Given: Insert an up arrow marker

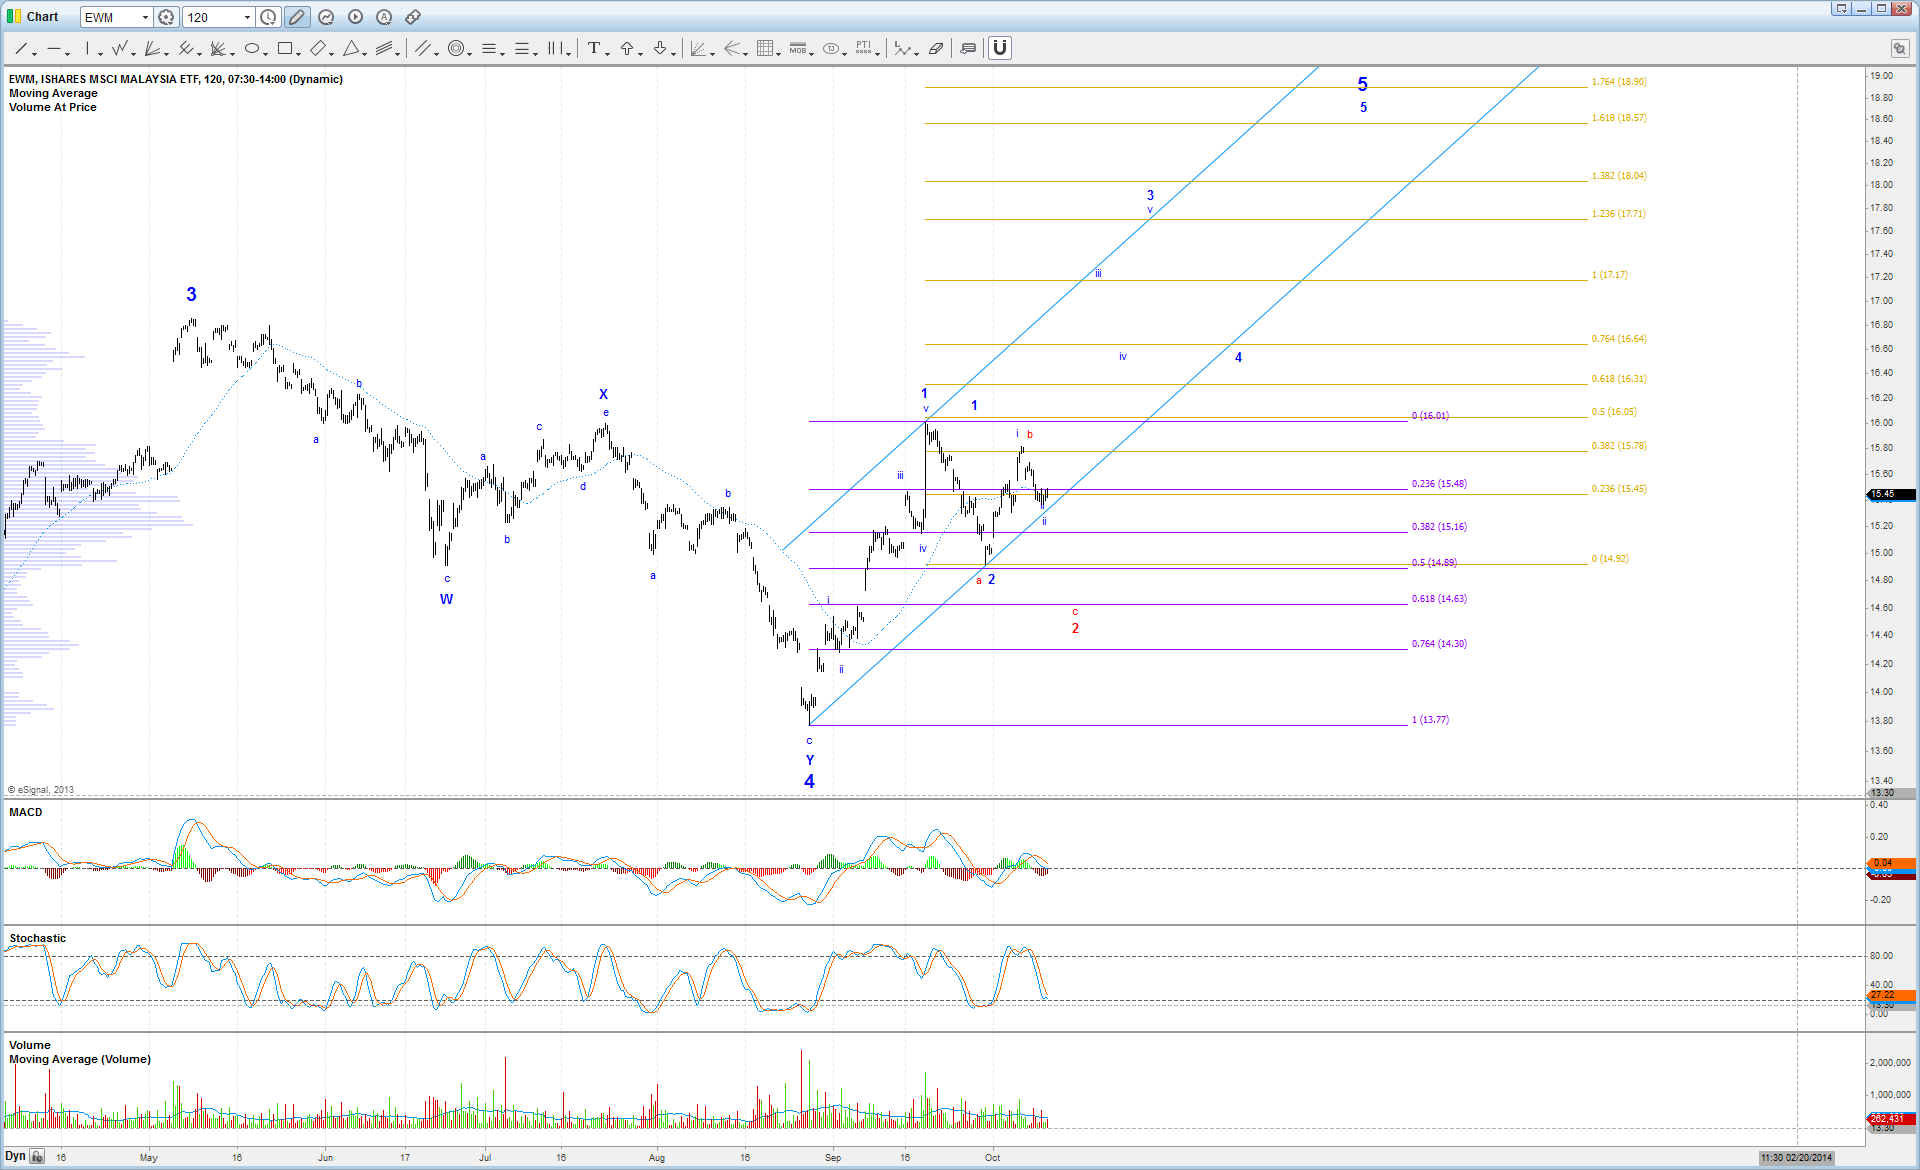Looking at the screenshot, I should [627, 48].
